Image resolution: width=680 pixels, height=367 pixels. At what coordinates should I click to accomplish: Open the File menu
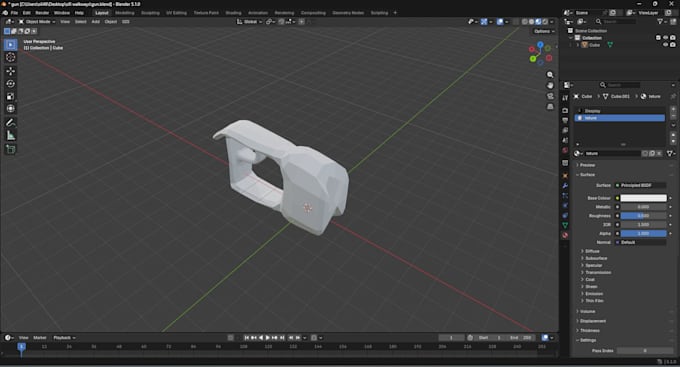[14, 13]
